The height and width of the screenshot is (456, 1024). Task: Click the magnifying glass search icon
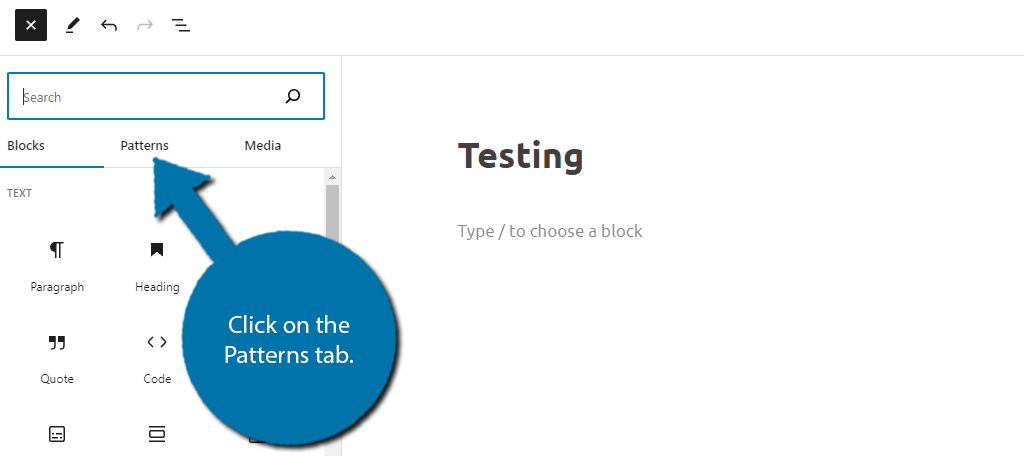(293, 97)
